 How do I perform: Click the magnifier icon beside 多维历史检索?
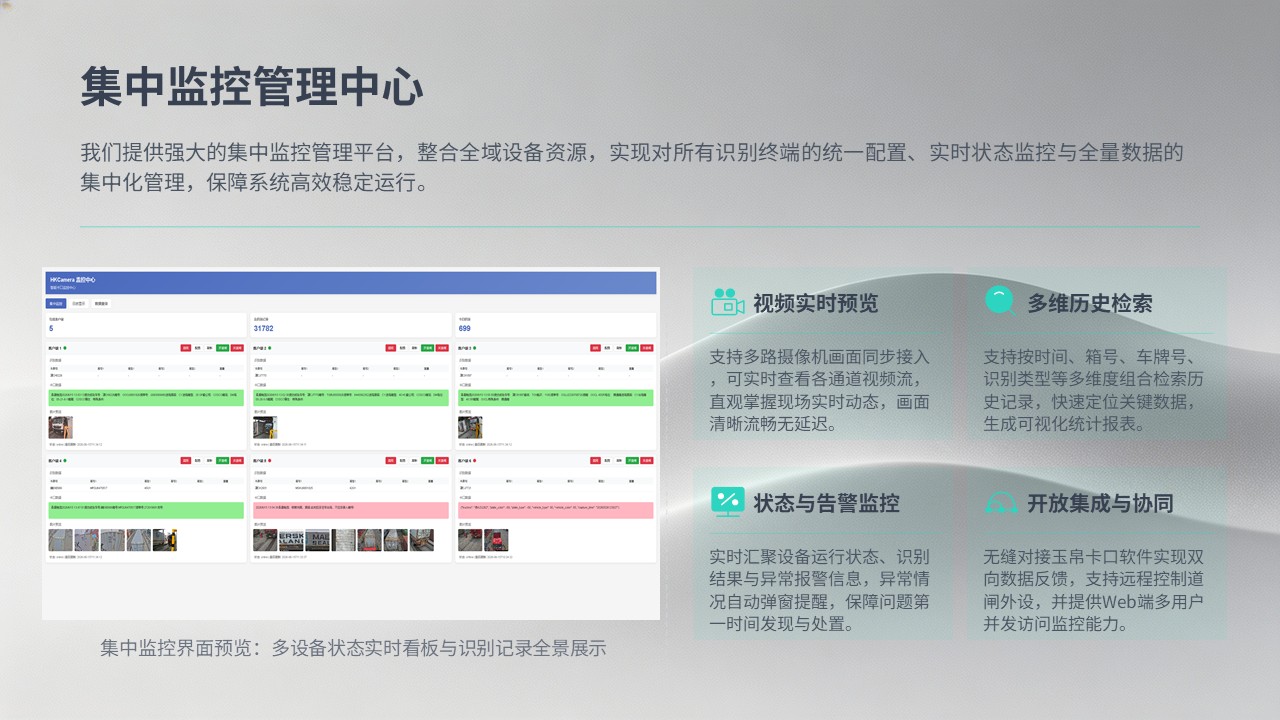click(x=999, y=301)
